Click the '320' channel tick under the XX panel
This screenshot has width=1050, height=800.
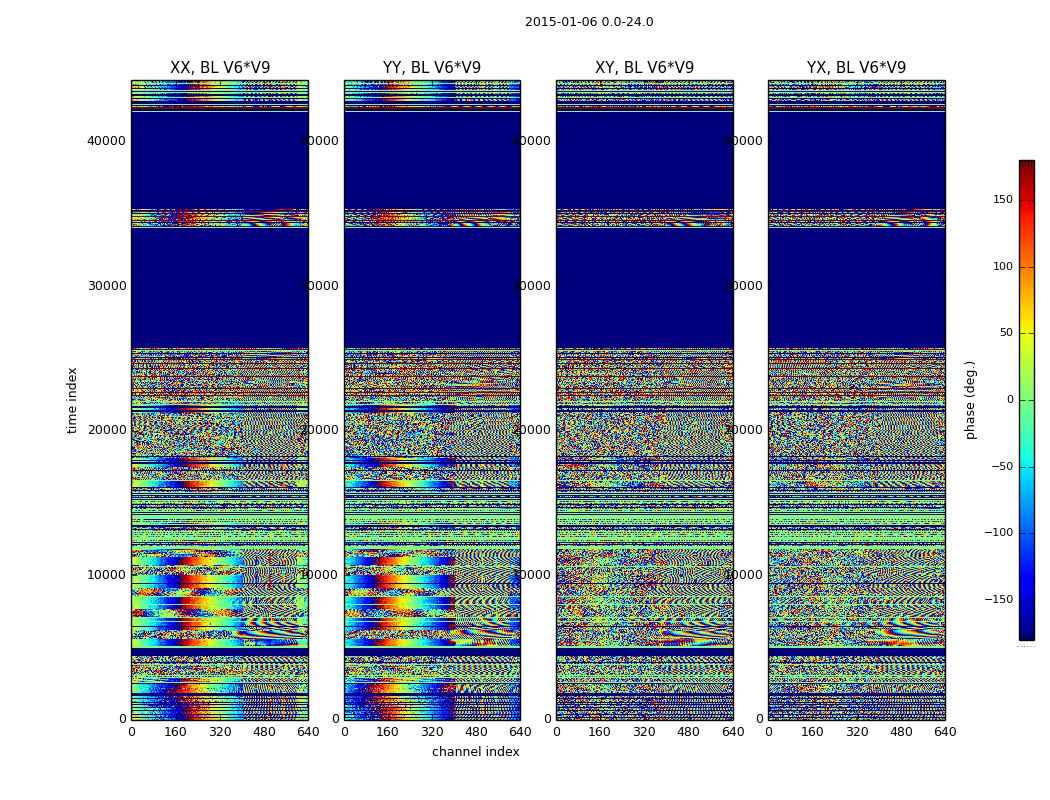220,732
